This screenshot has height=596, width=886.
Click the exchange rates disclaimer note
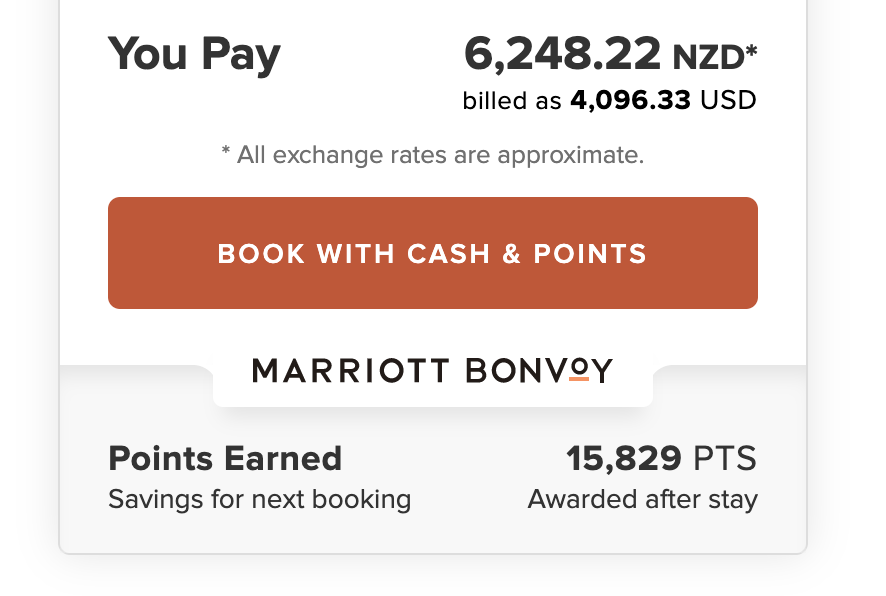point(432,155)
